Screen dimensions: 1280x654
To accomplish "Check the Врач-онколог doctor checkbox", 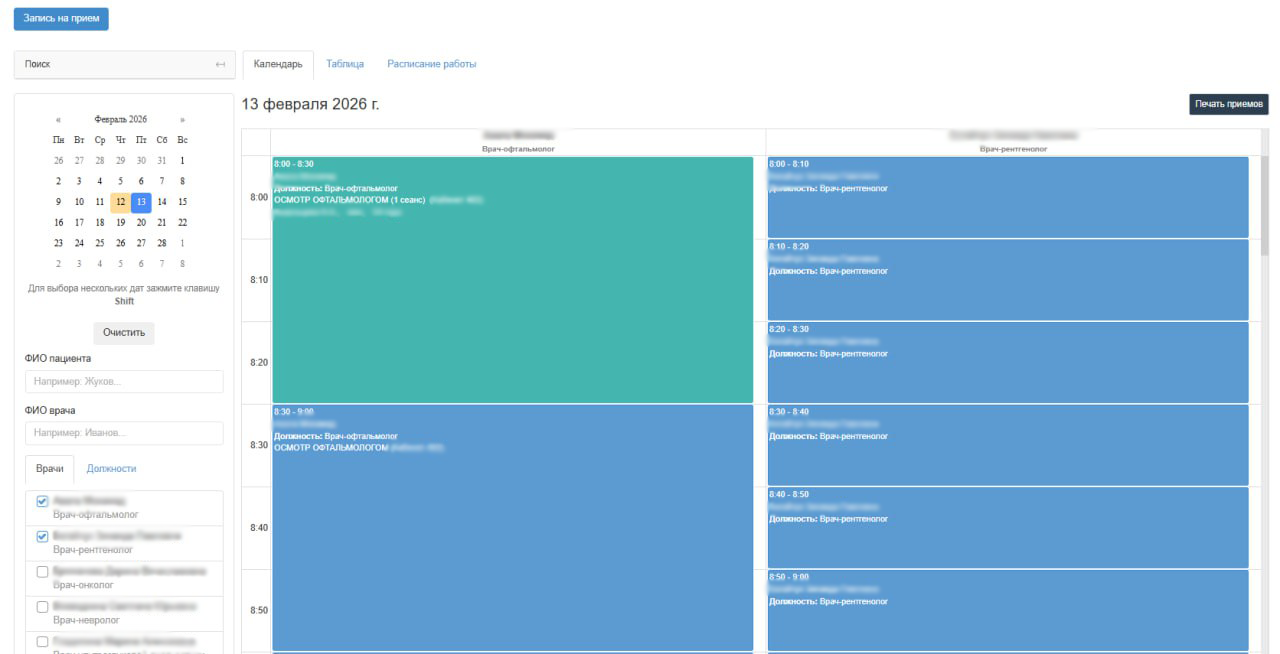I will (x=42, y=571).
